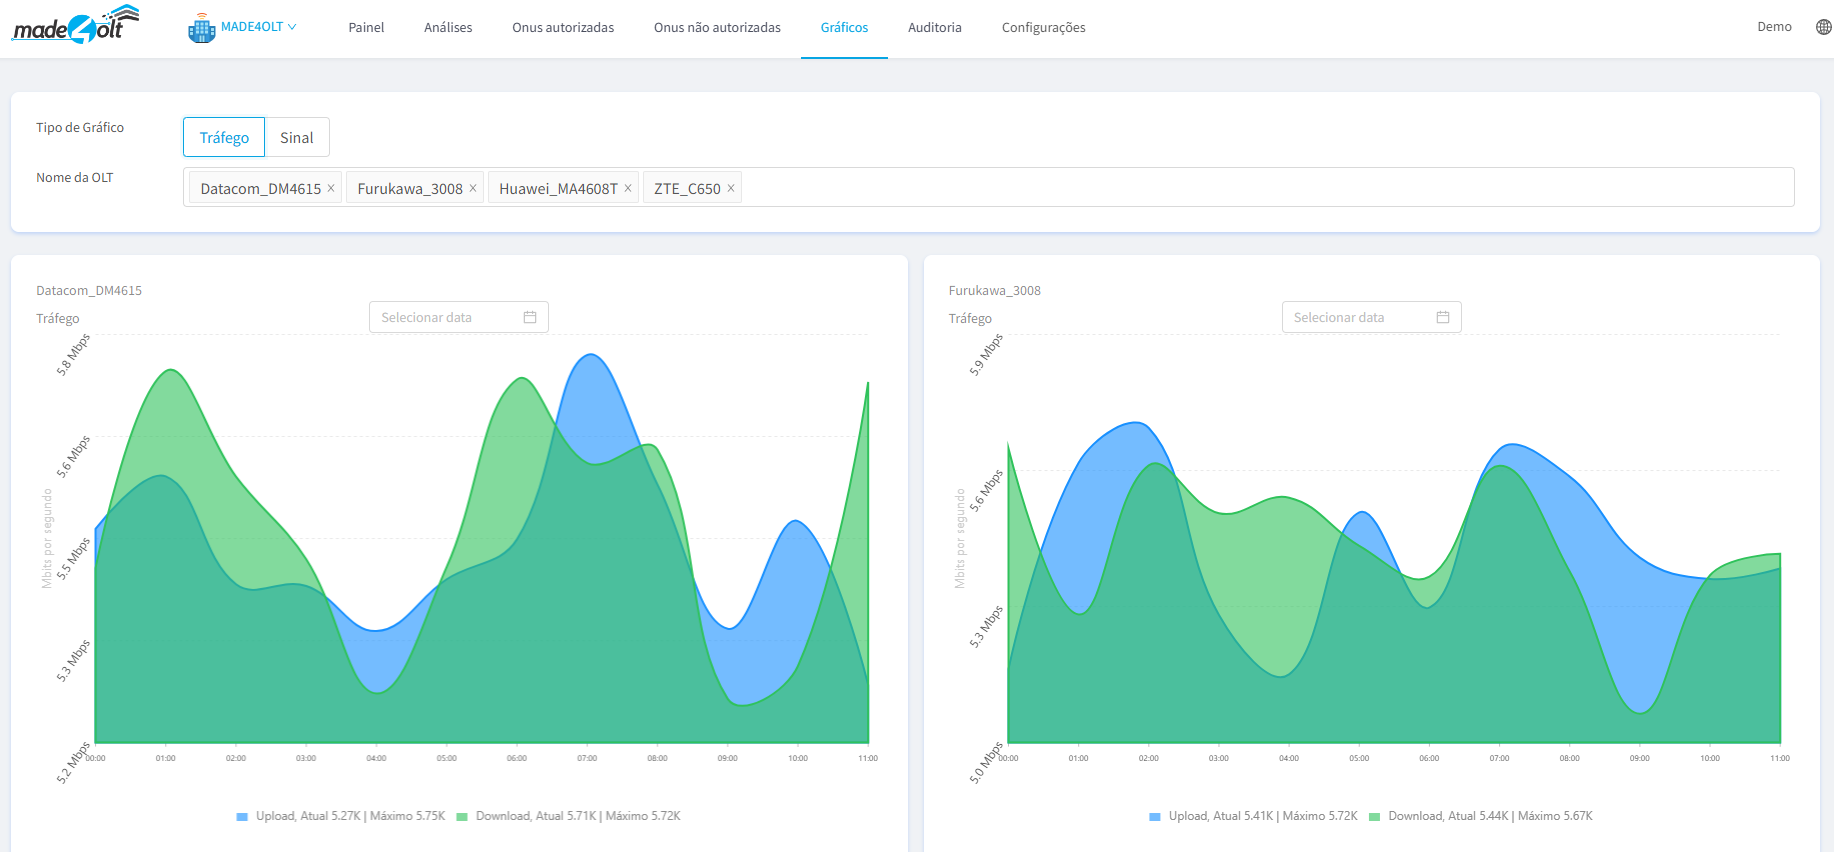1834x852 pixels.
Task: Go to the Análises tab
Action: coord(448,28)
